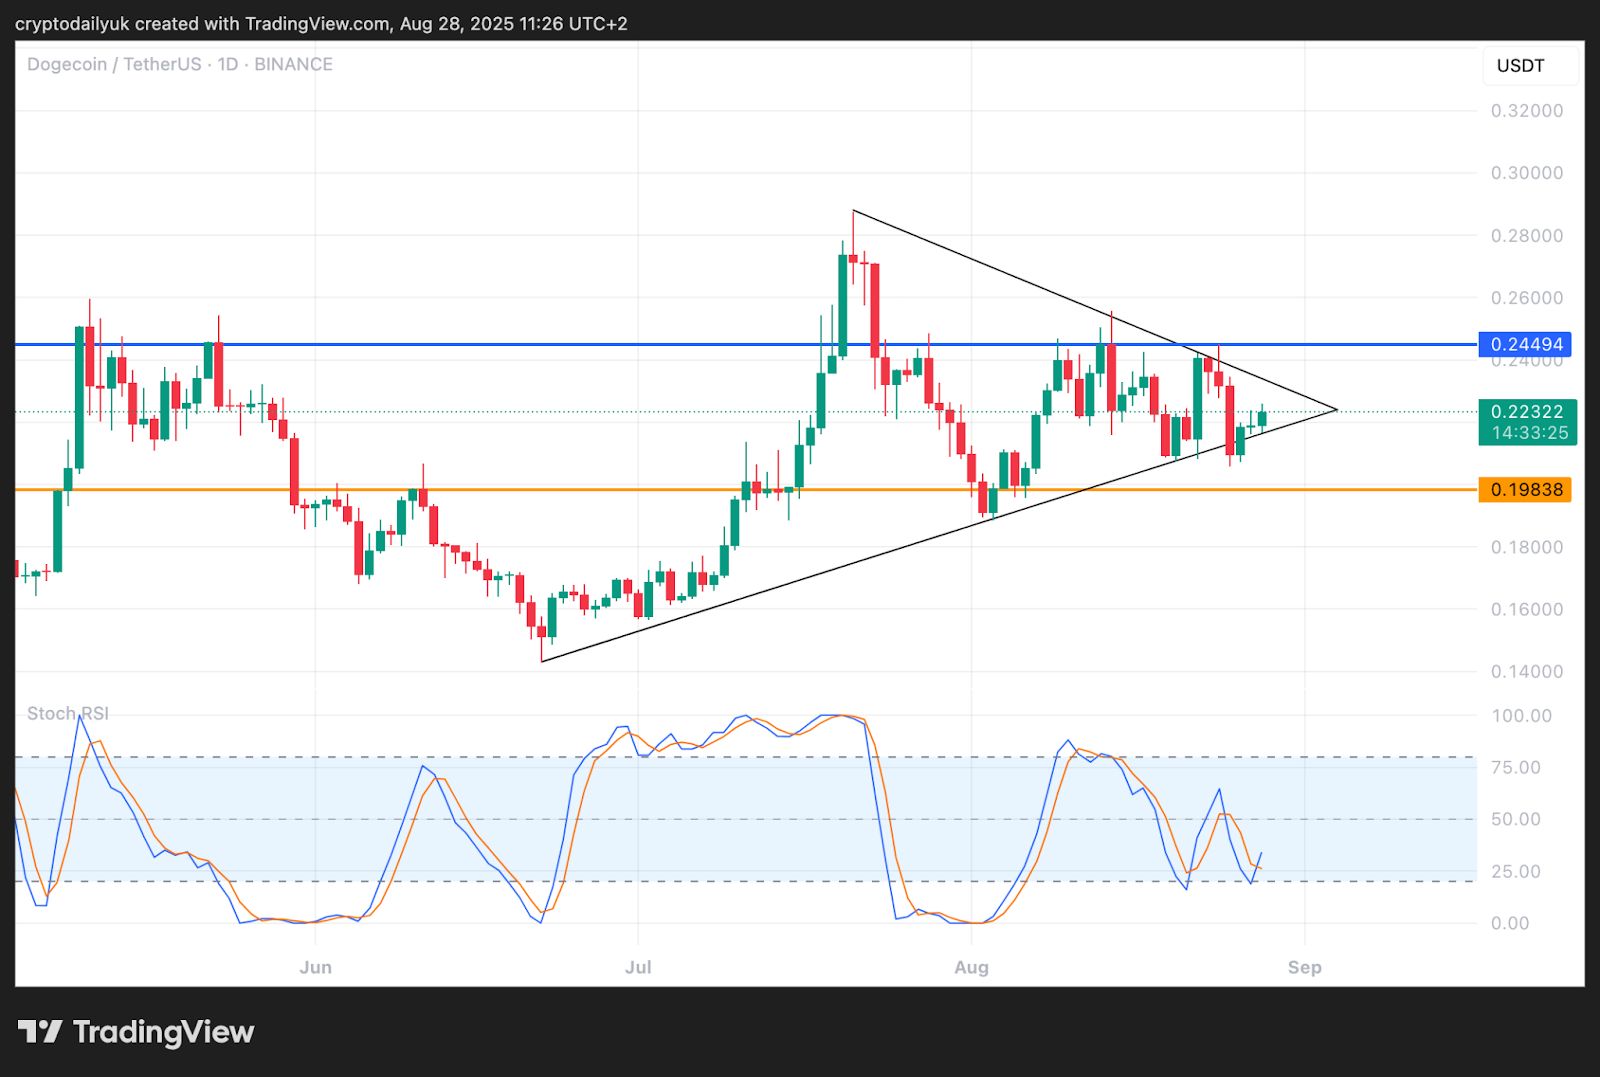The height and width of the screenshot is (1077, 1600).
Task: Click the 0.28000 price axis value
Action: point(1527,236)
